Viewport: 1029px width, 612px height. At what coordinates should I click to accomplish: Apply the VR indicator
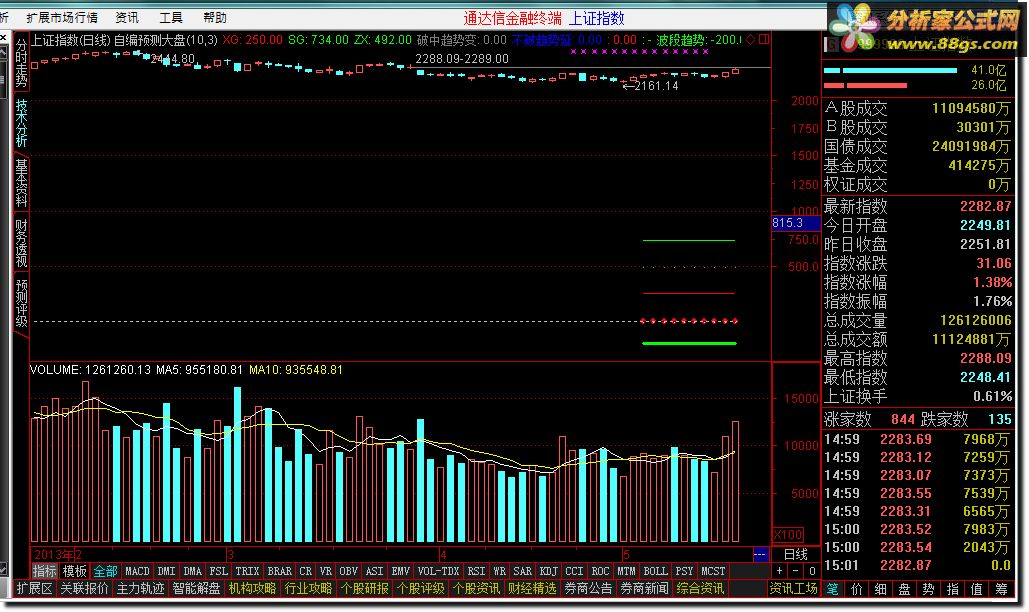tap(326, 571)
